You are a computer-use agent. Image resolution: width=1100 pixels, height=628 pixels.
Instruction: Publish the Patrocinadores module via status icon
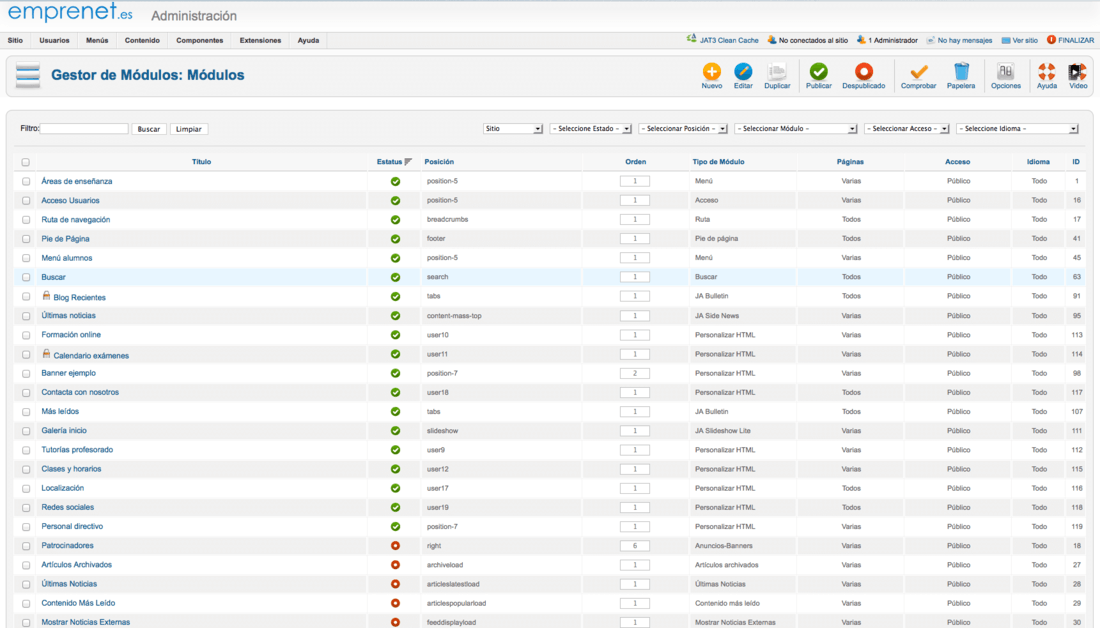pyautogui.click(x=395, y=546)
